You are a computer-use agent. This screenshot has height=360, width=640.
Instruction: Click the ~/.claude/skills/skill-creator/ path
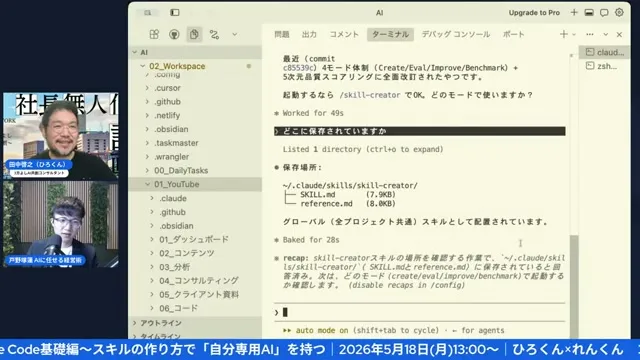[x=350, y=186]
